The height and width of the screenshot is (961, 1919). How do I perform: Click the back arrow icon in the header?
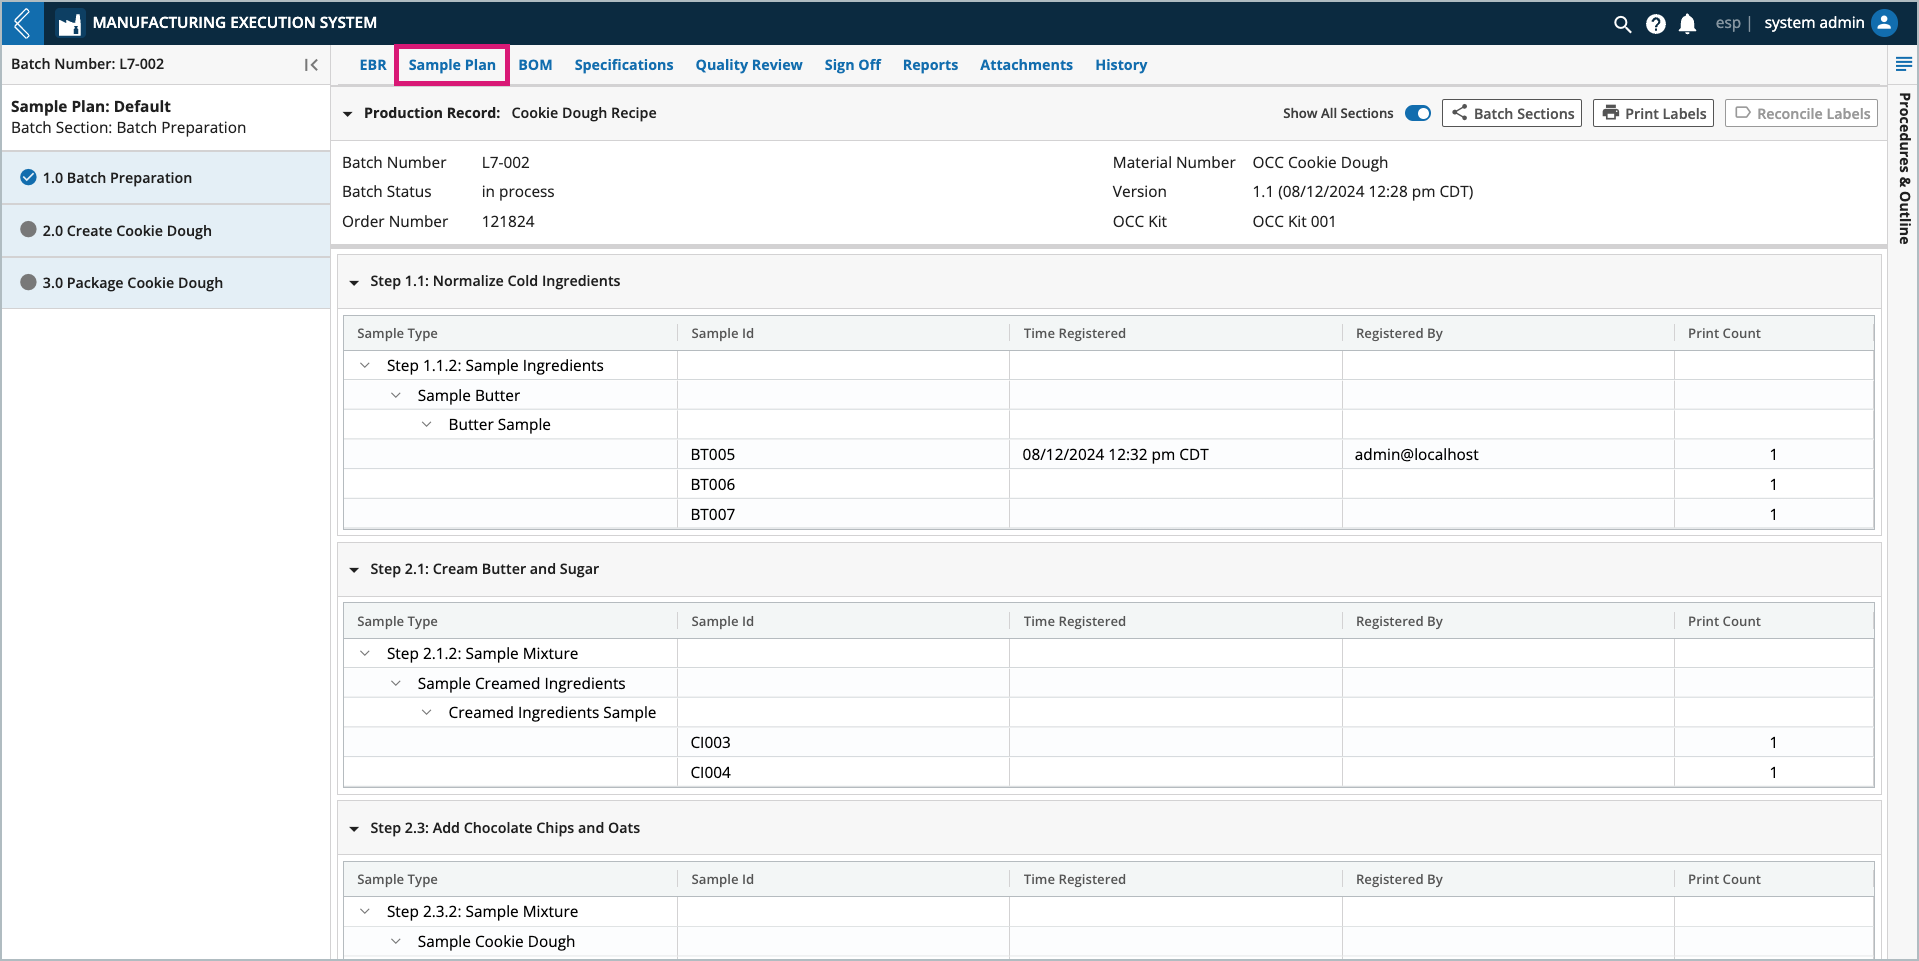click(22, 22)
